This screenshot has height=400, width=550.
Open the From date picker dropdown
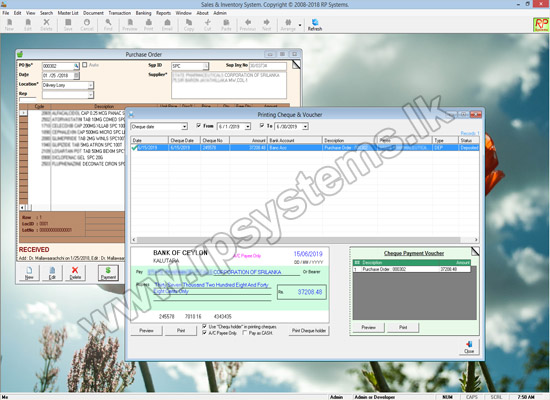click(248, 126)
